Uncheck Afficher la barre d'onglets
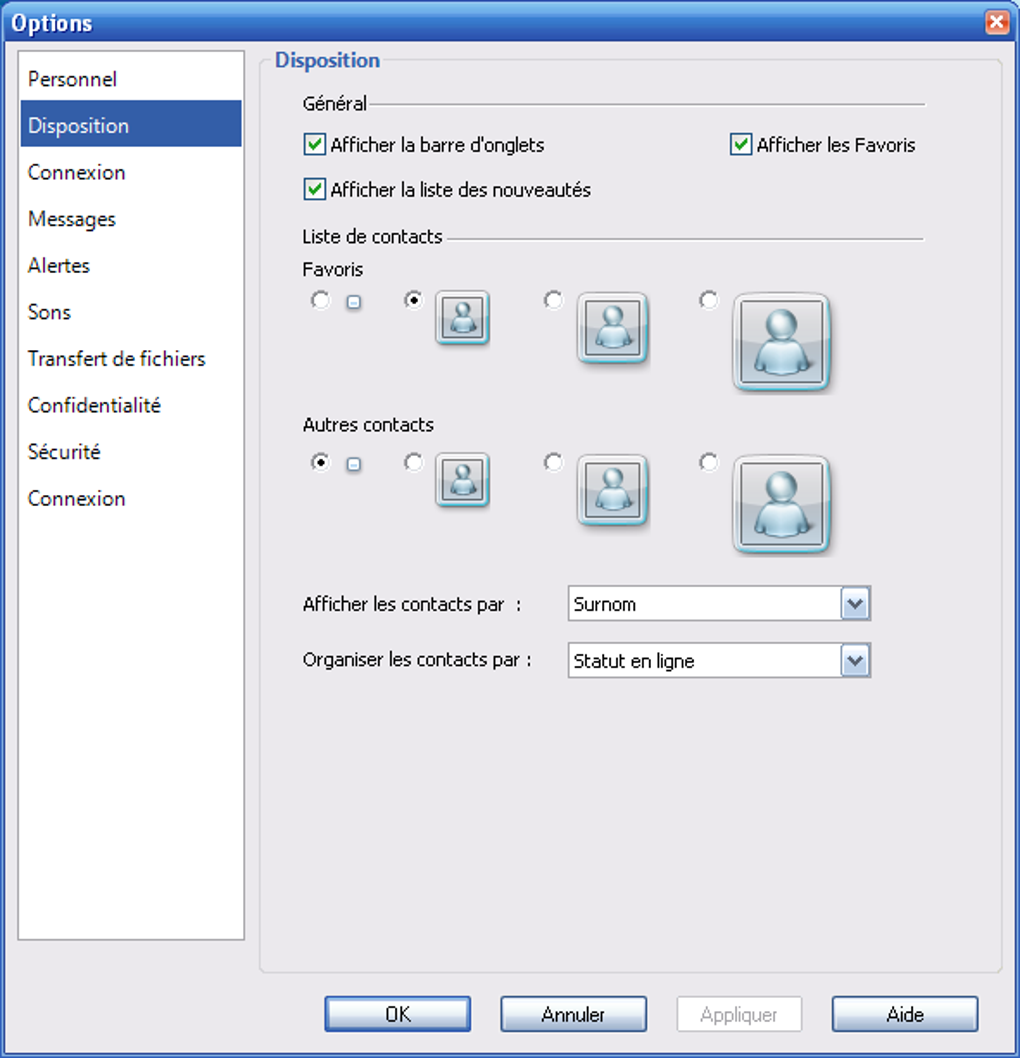The height and width of the screenshot is (1058, 1020). [314, 144]
